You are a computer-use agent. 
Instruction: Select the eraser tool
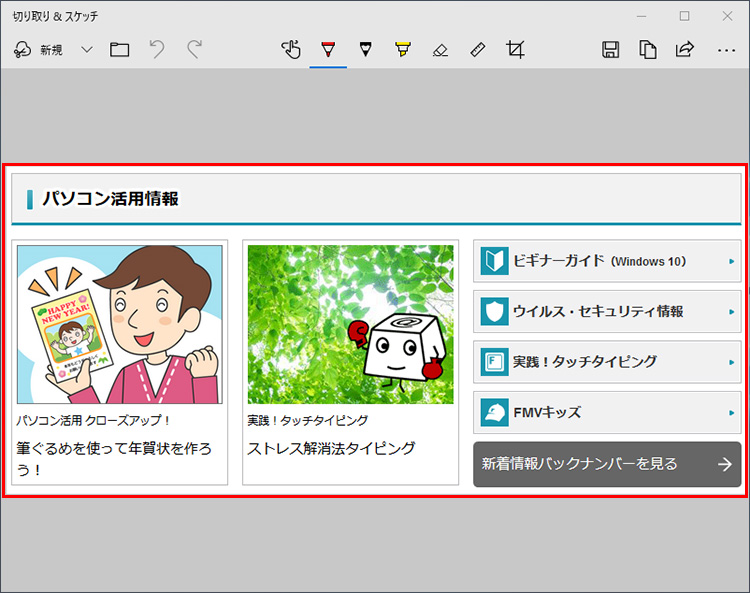[440, 49]
